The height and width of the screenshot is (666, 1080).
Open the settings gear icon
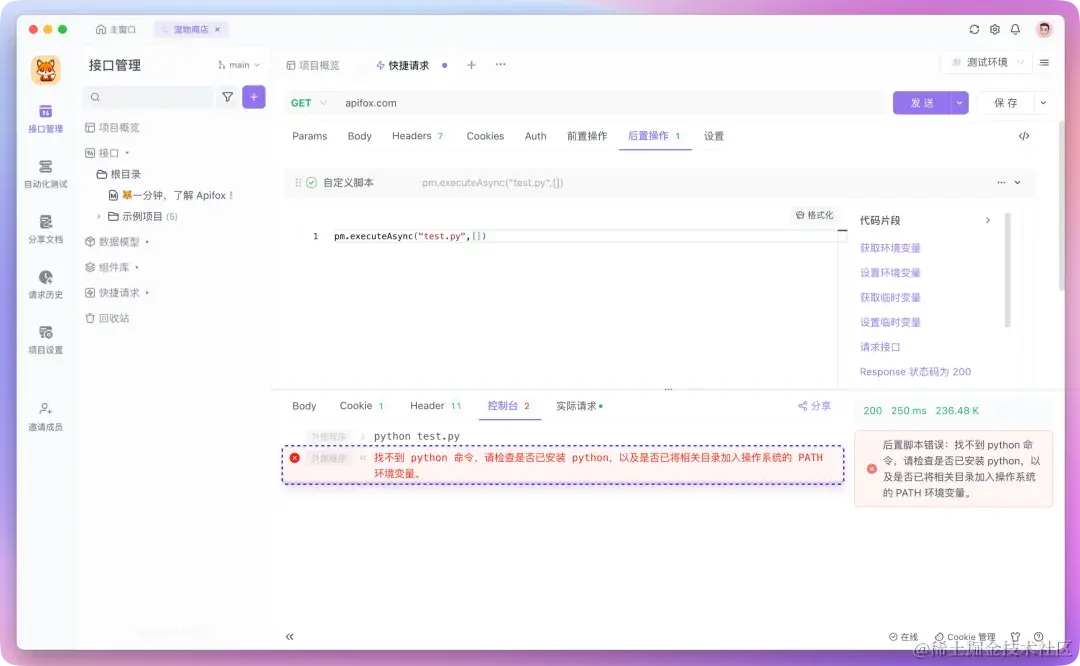coord(994,30)
